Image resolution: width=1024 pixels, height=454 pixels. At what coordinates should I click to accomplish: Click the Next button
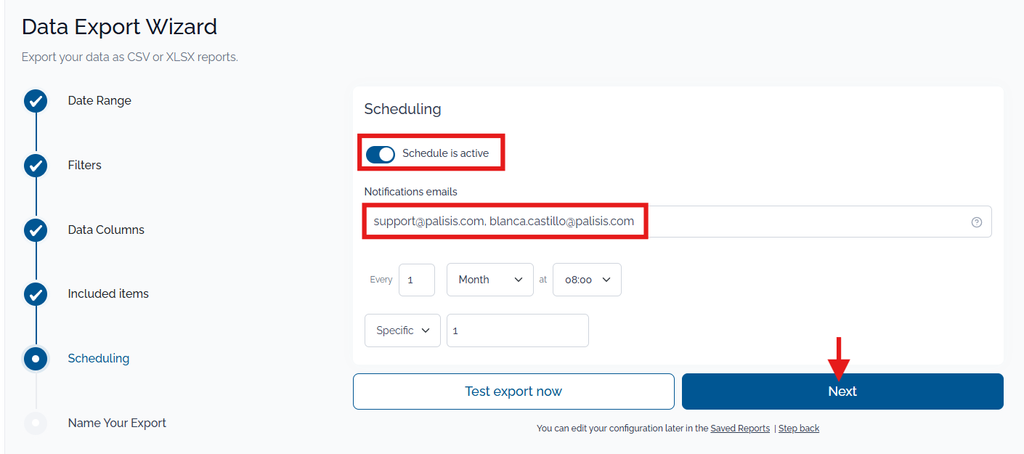coord(842,391)
